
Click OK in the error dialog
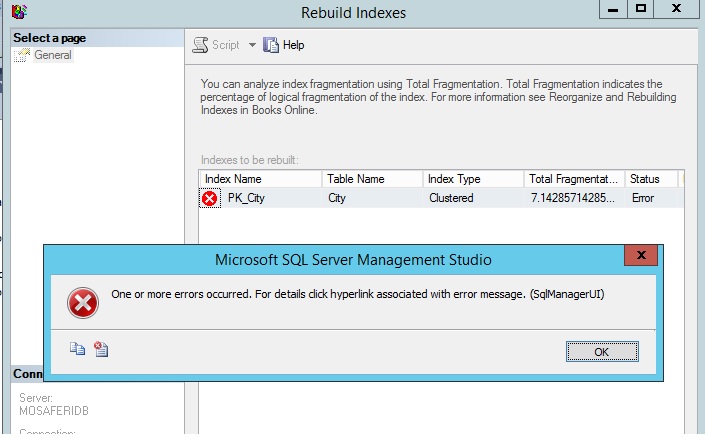(602, 352)
